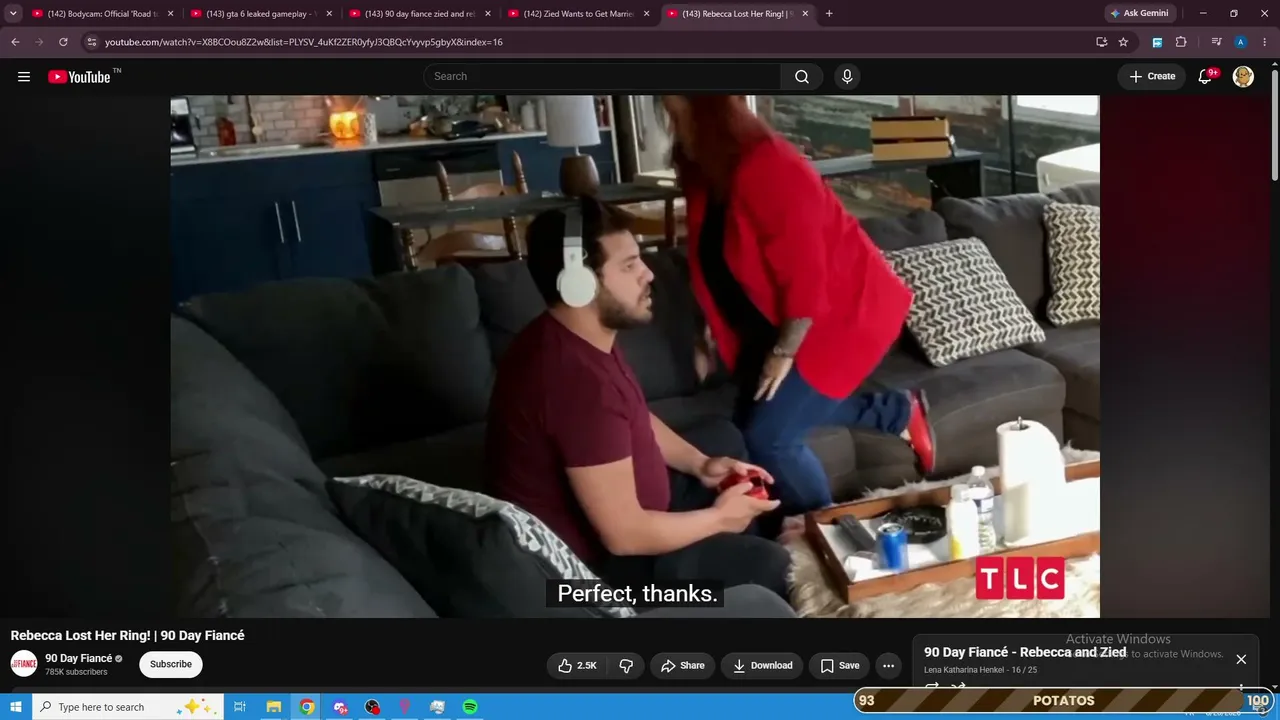The image size is (1280, 720).
Task: Expand the tab search dropdown arrow
Action: click(x=13, y=14)
